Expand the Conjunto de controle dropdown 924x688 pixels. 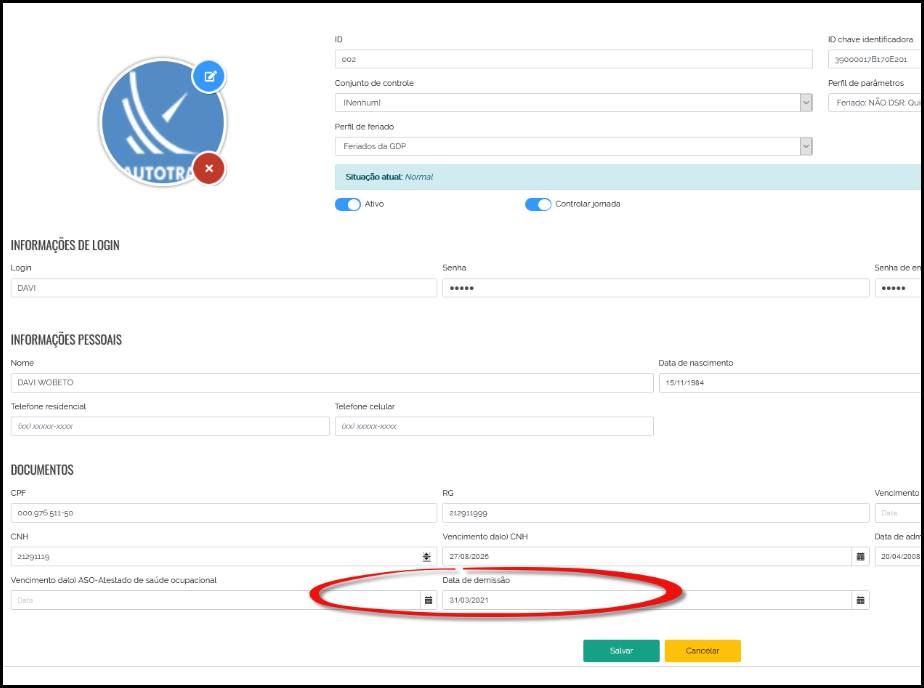point(805,102)
